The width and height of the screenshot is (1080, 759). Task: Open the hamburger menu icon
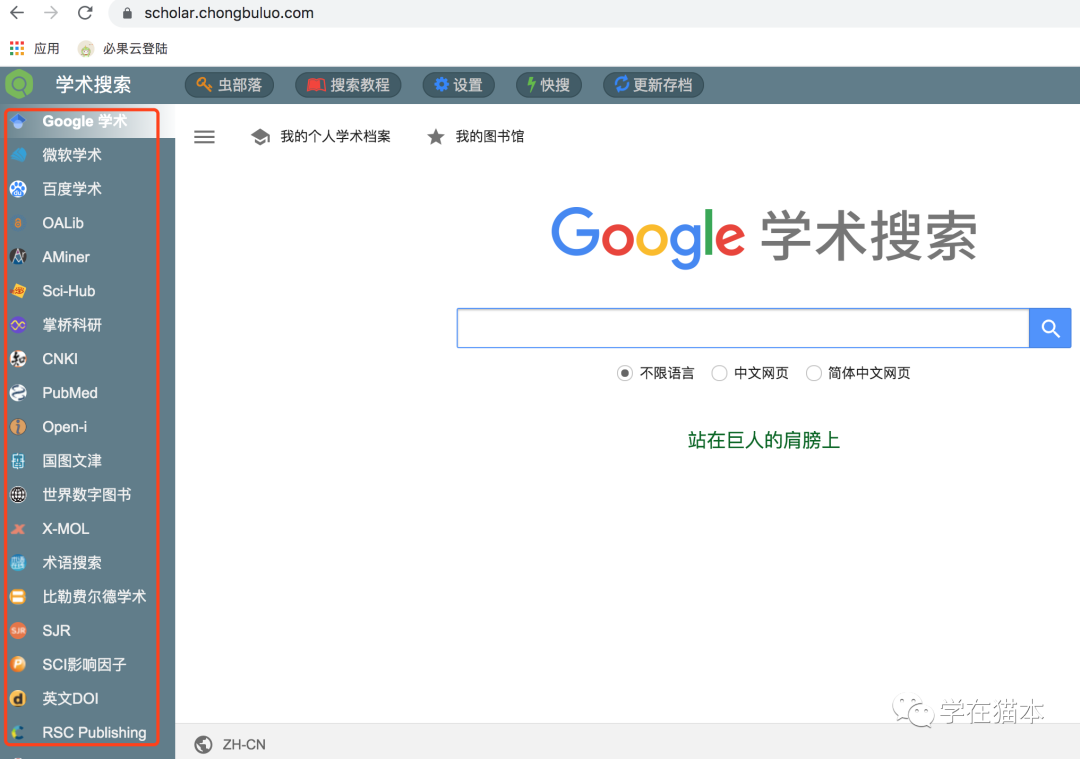pos(204,136)
